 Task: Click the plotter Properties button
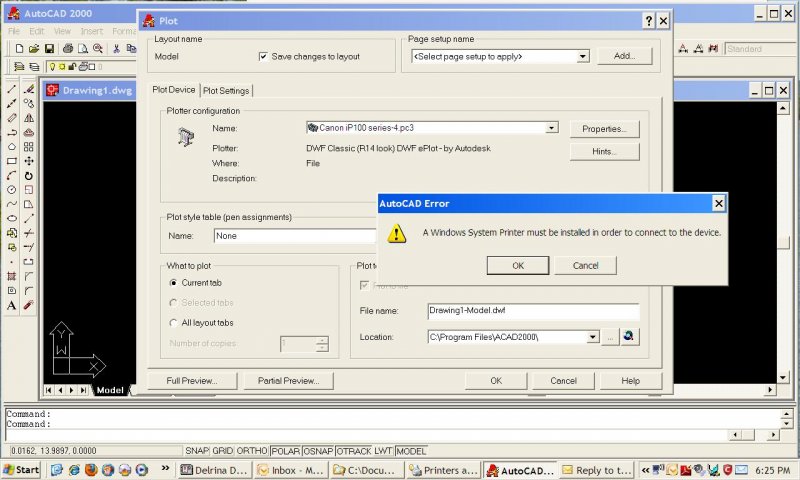coord(604,129)
